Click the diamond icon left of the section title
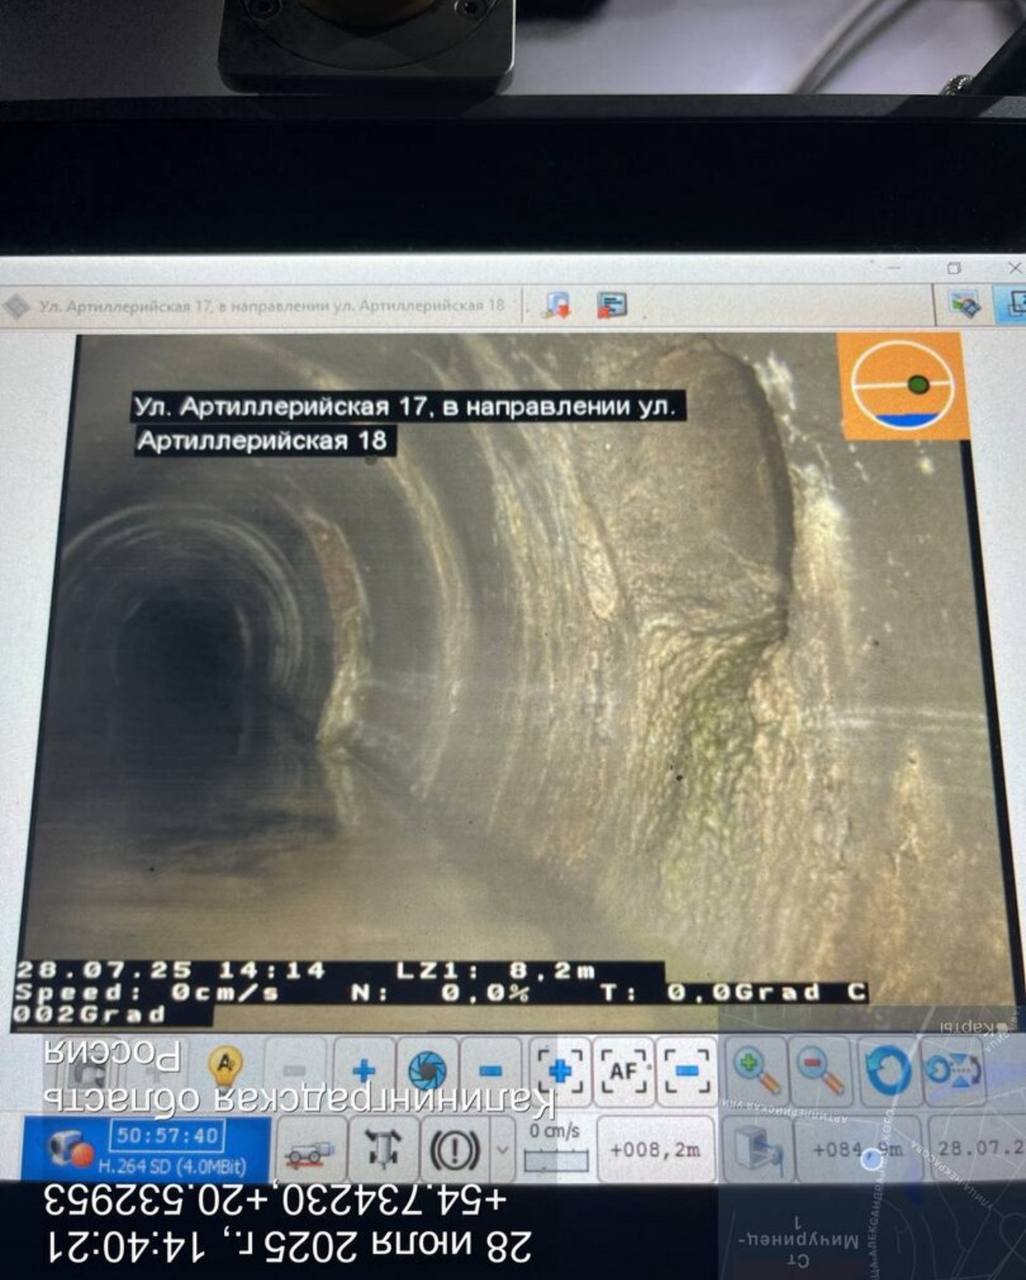 [x=17, y=305]
